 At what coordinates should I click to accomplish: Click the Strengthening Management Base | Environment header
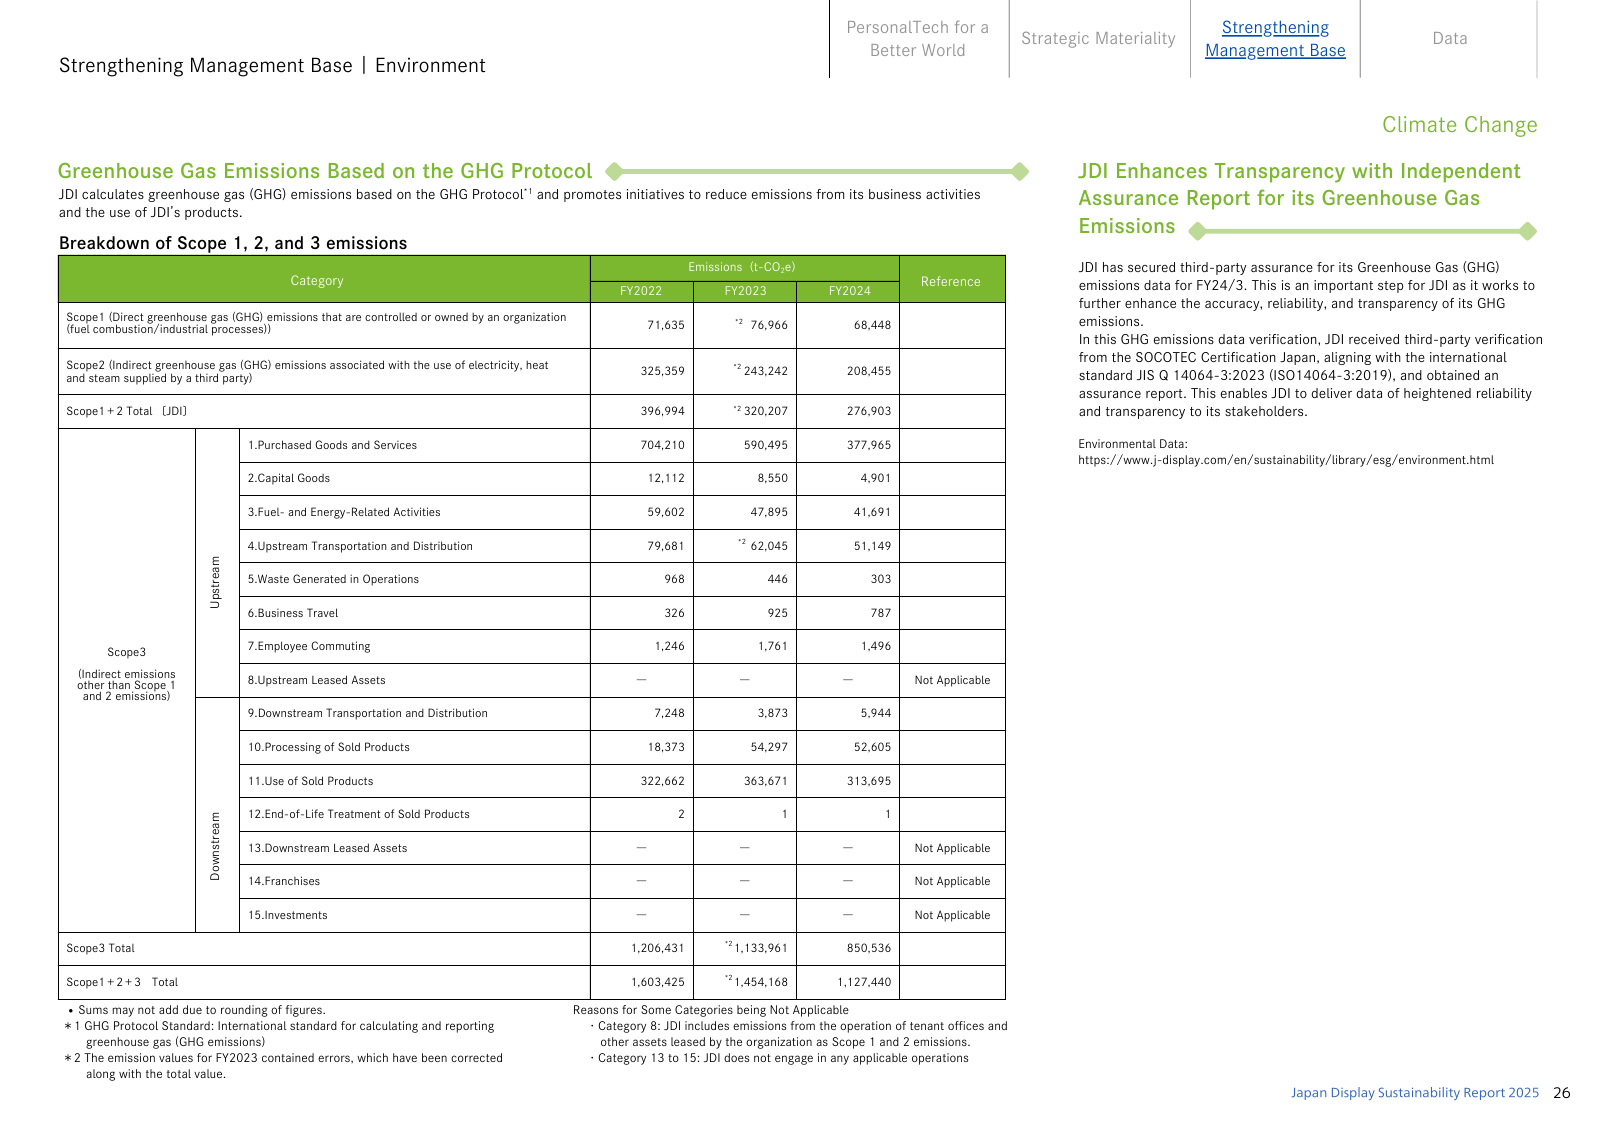(x=272, y=65)
